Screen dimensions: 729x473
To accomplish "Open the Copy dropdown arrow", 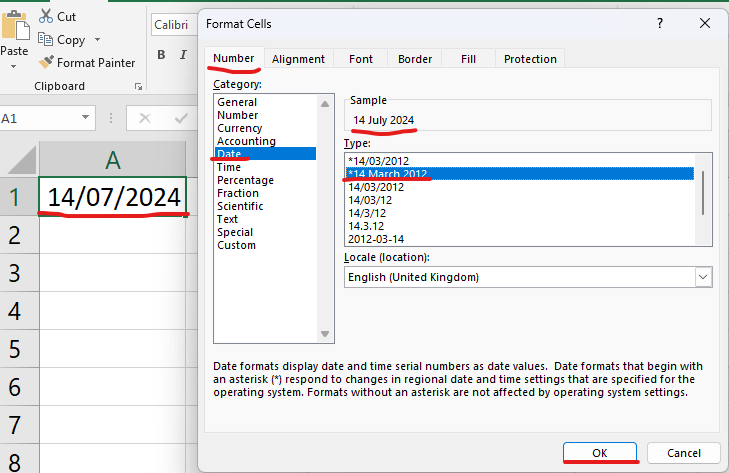I will tap(97, 40).
